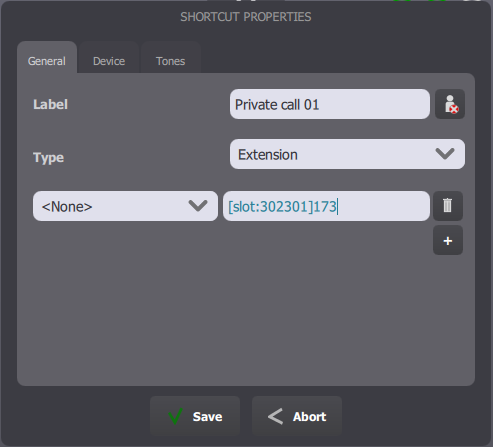
Task: Delete the extension entry with trash icon
Action: (x=448, y=206)
